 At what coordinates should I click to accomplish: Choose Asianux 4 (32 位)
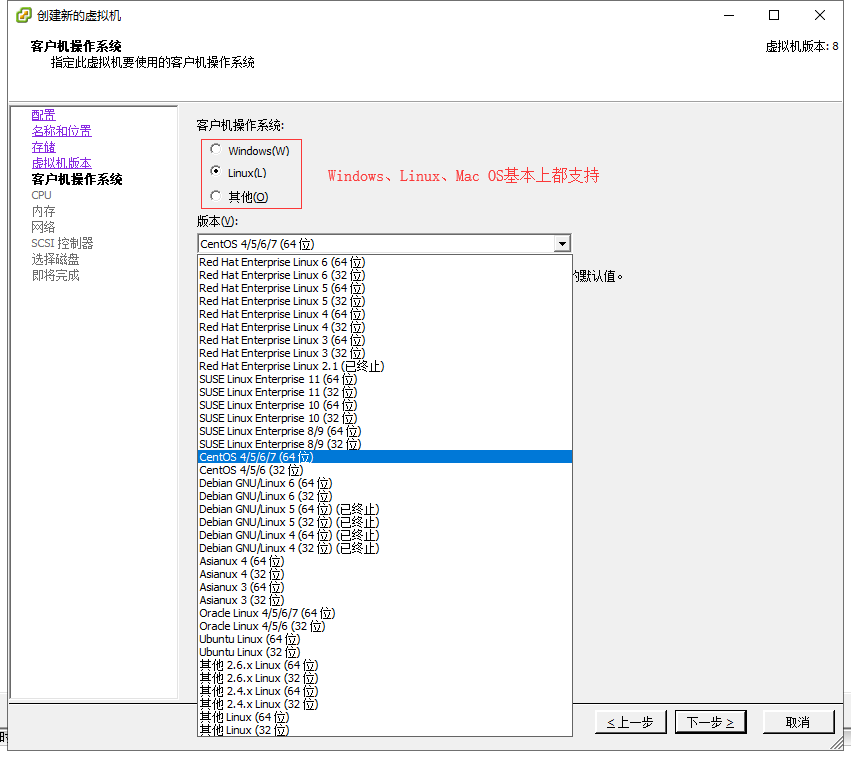click(385, 575)
